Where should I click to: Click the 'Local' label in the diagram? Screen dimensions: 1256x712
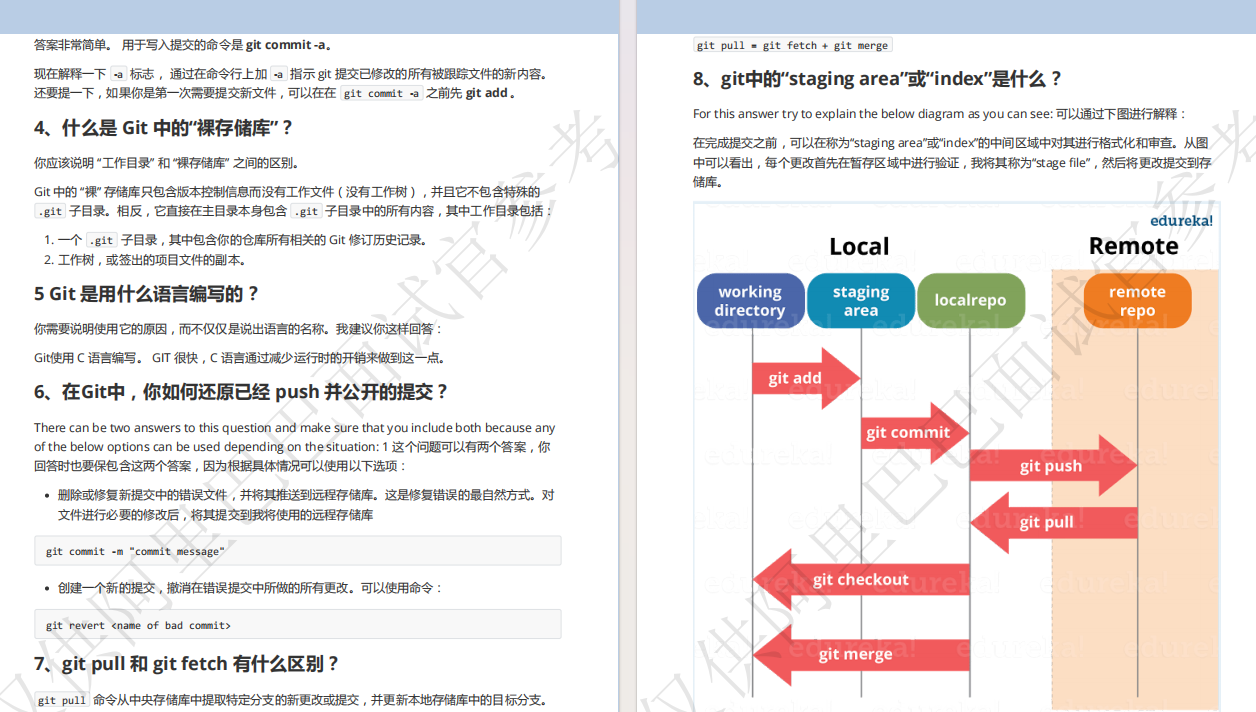point(859,247)
